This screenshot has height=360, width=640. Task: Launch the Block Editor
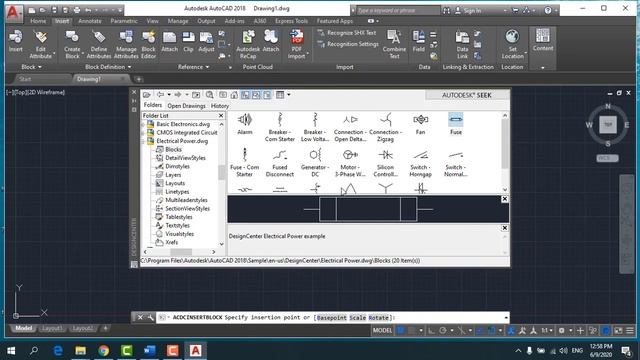click(149, 44)
